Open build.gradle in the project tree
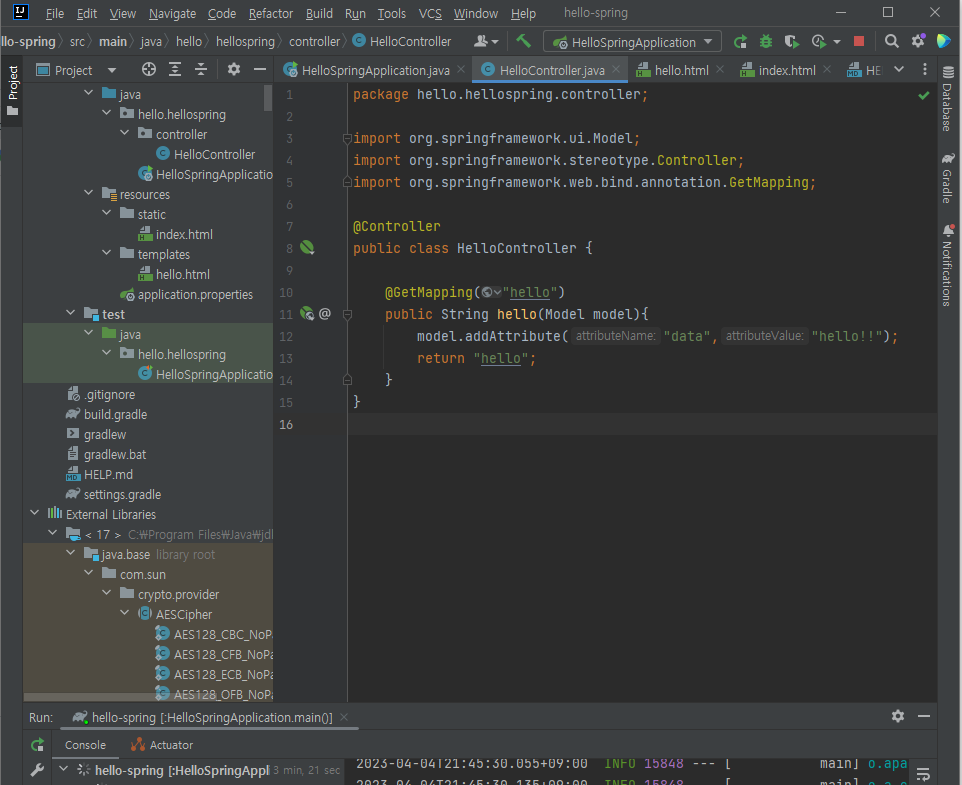This screenshot has width=962, height=785. [115, 414]
